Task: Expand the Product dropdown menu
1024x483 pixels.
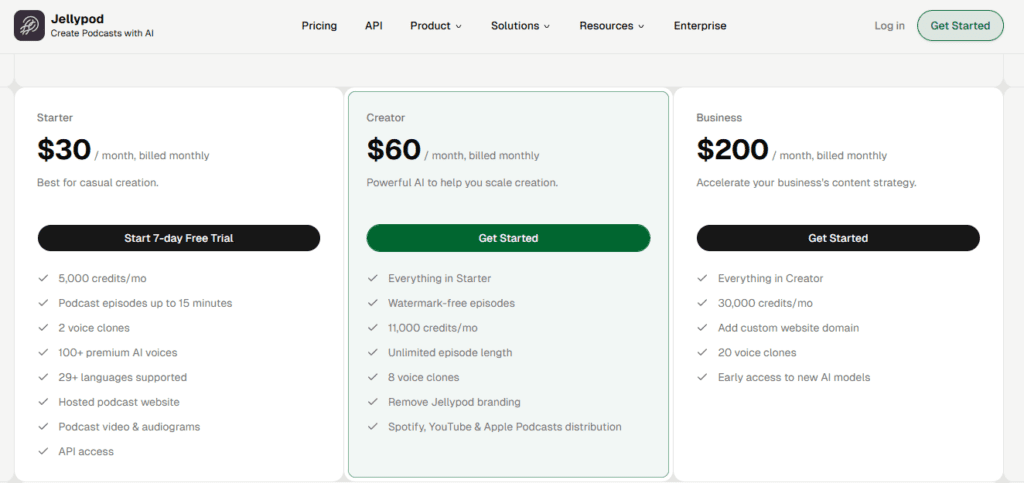Action: click(x=436, y=26)
